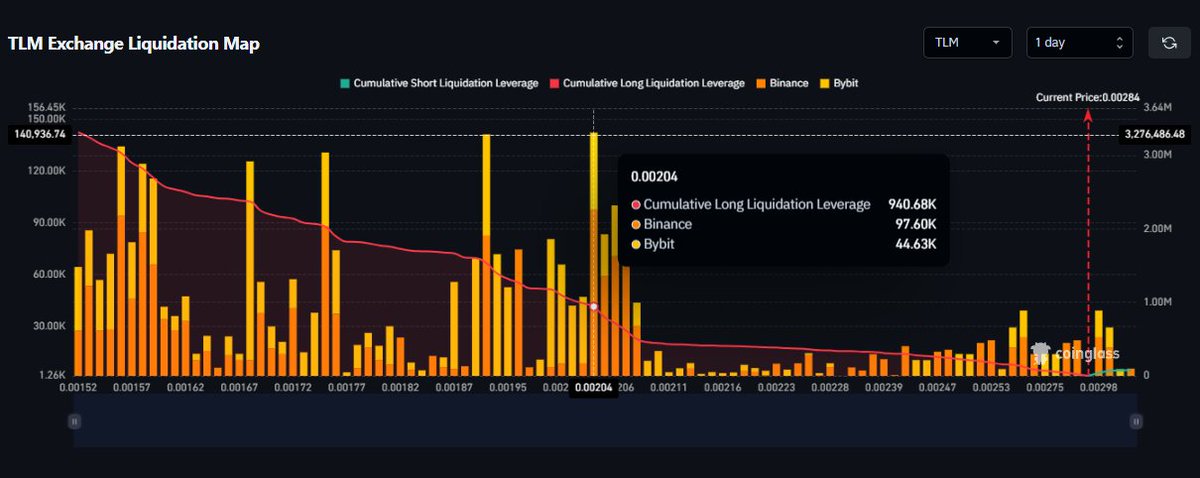Click left handle of zoom range slider

click(x=74, y=422)
